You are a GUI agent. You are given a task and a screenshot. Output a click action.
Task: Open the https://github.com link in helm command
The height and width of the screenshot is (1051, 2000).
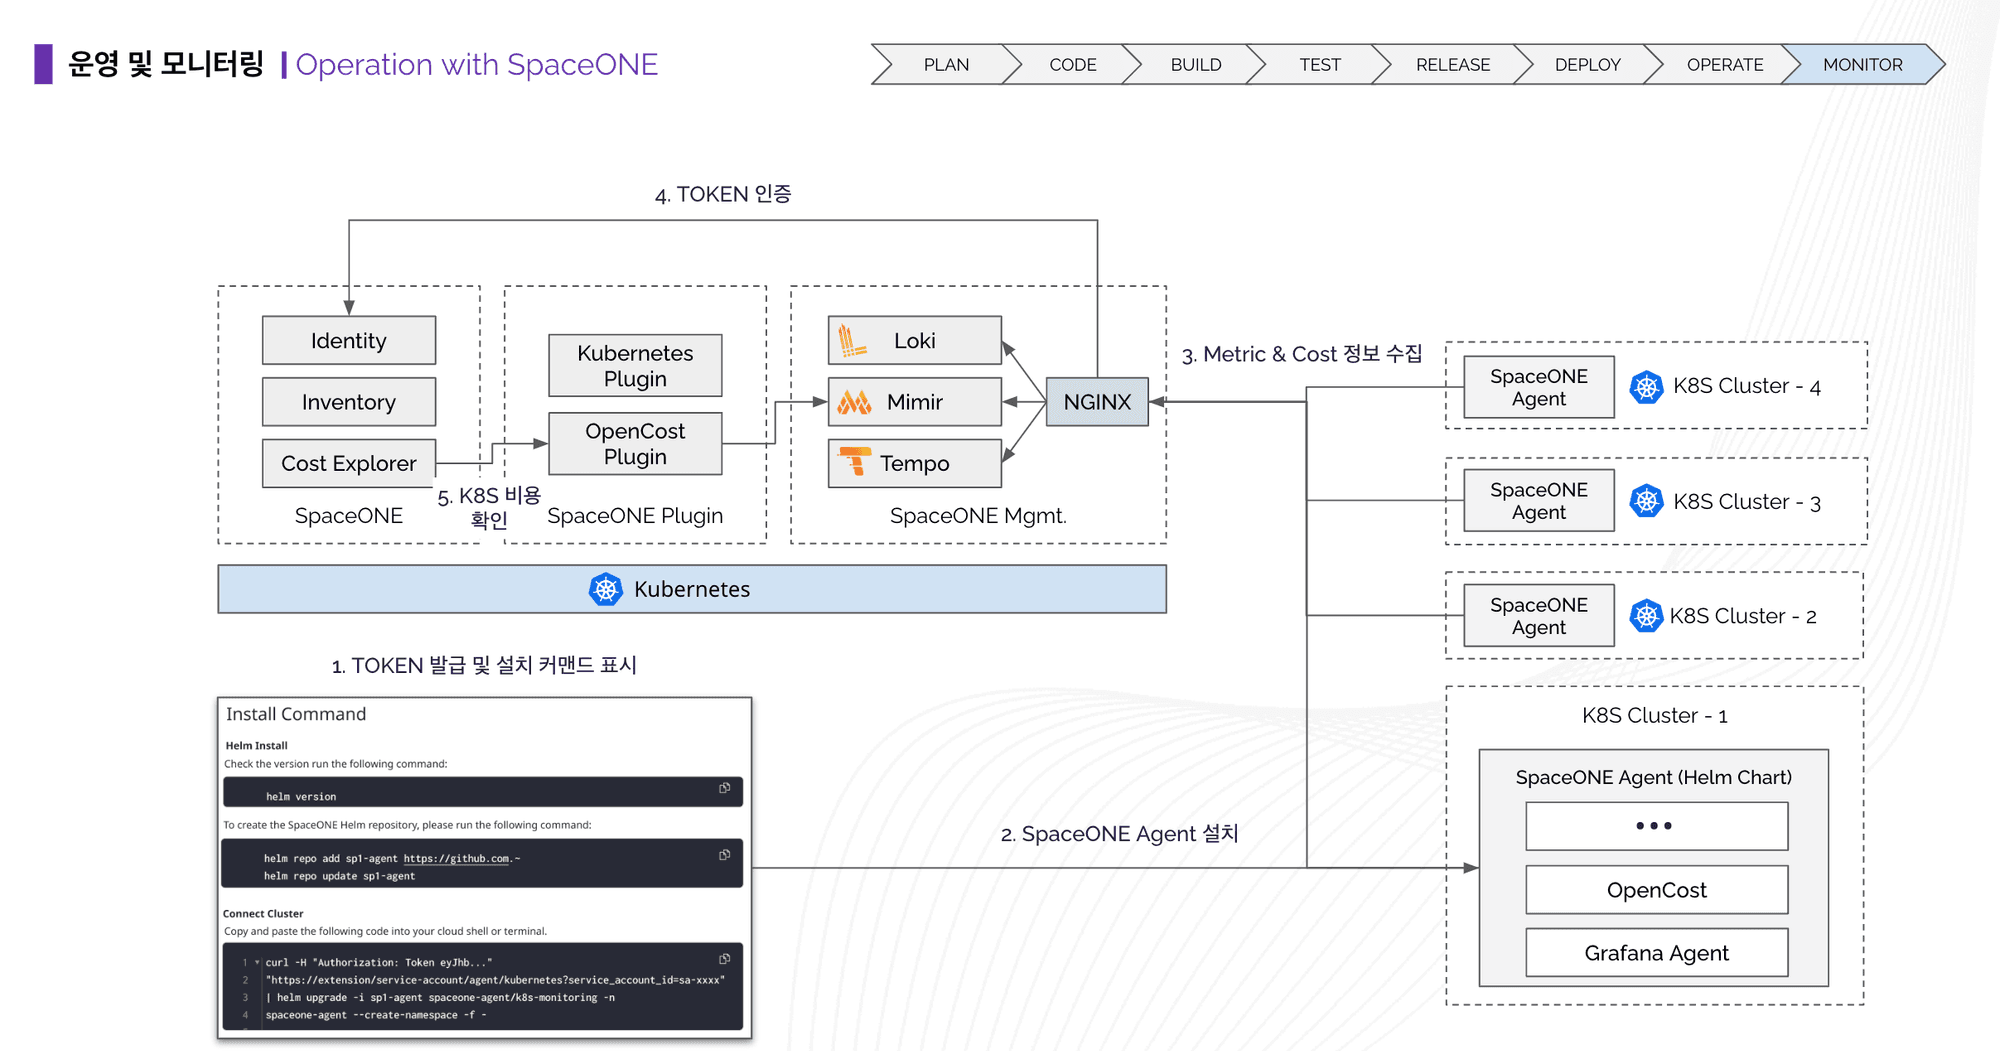[x=457, y=858]
